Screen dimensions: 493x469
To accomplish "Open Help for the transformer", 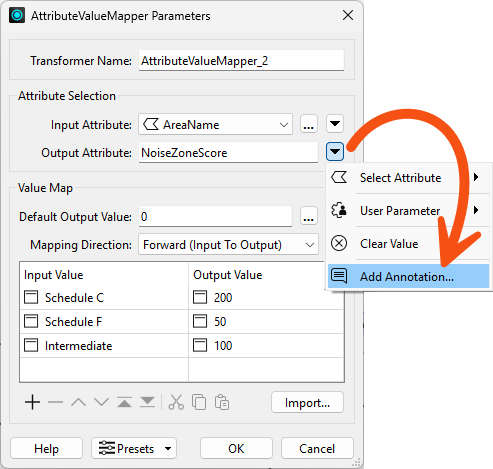I will [46, 449].
